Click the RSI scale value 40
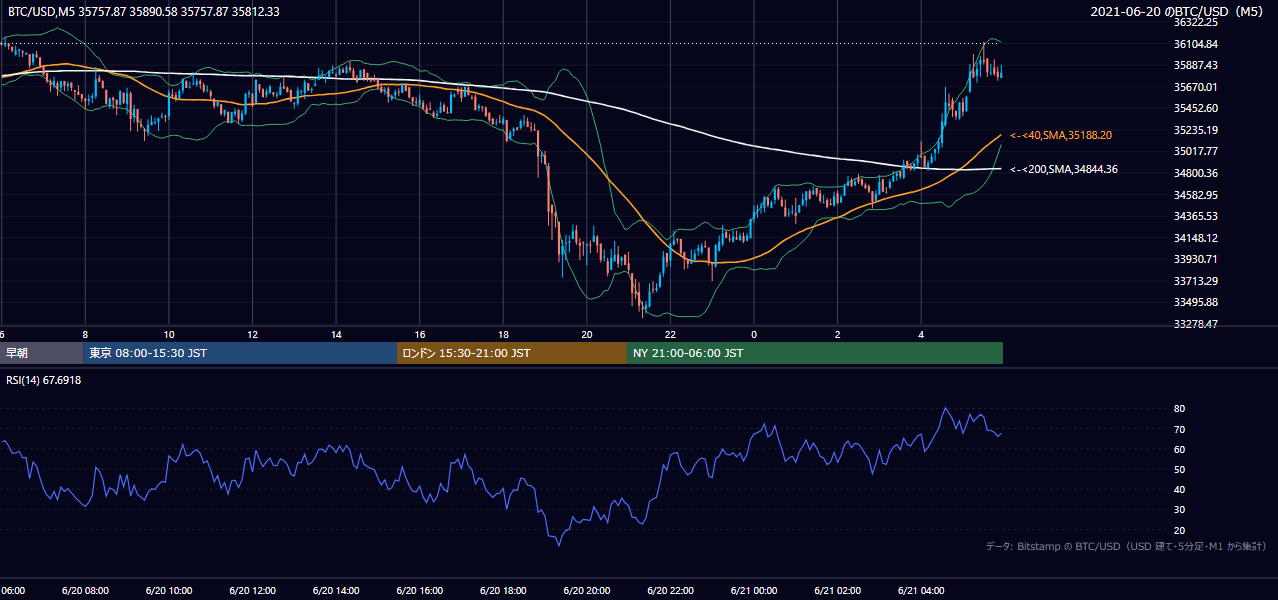The image size is (1278, 600). point(1180,489)
